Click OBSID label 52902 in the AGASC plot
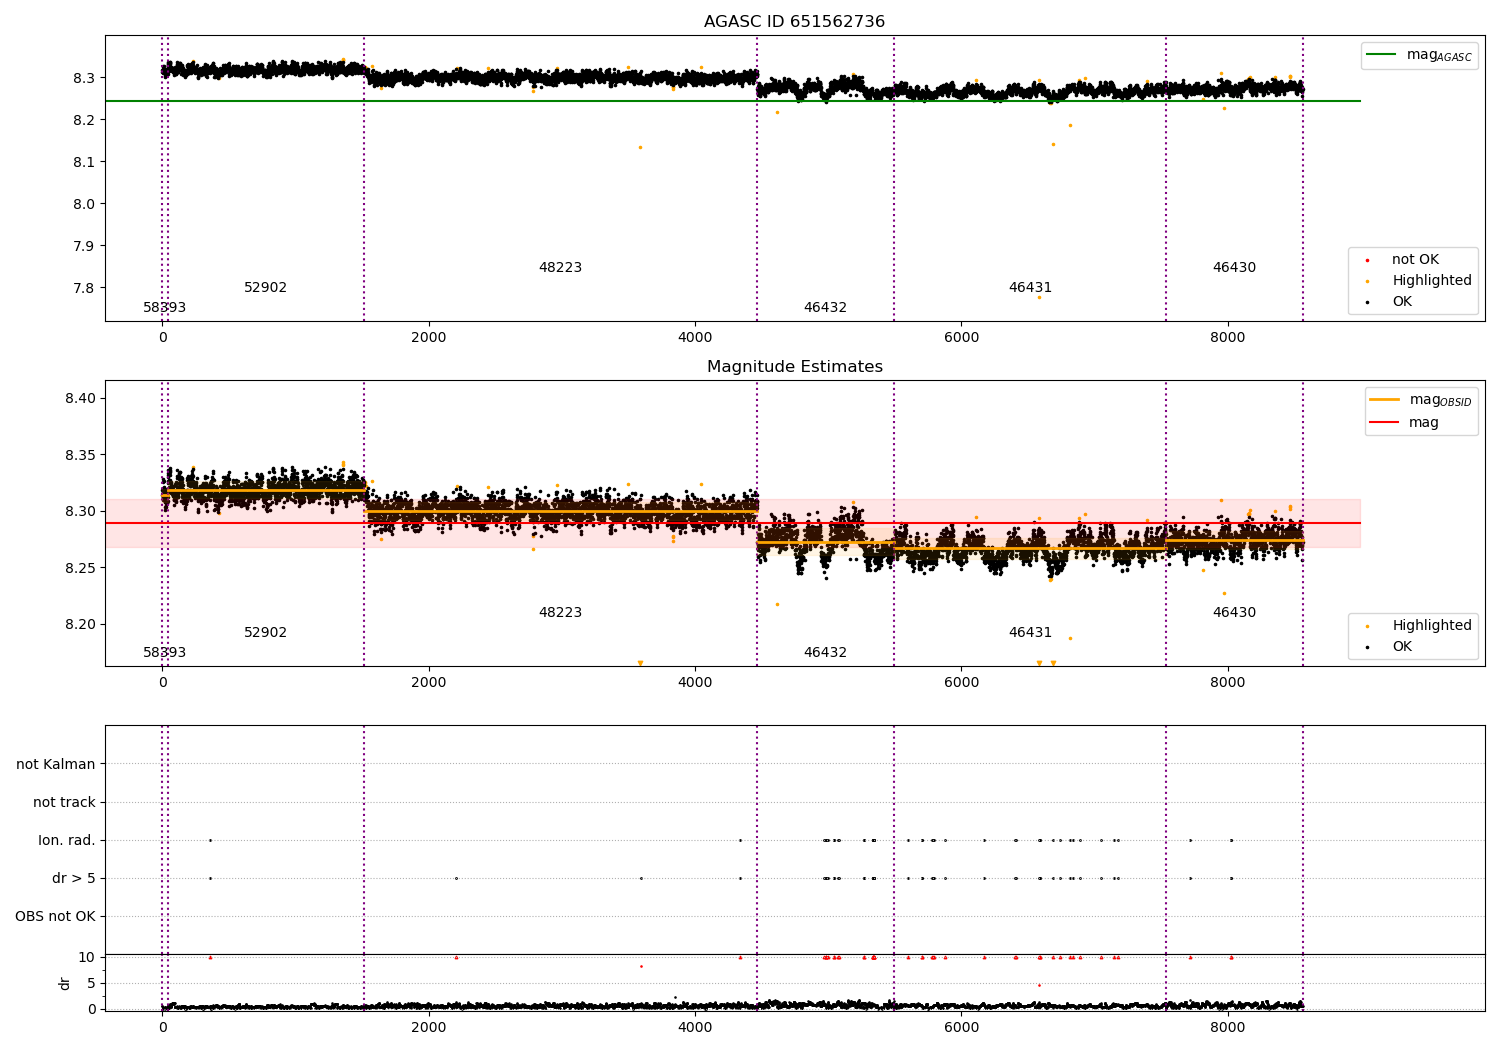The image size is (1500, 1050). pyautogui.click(x=265, y=288)
